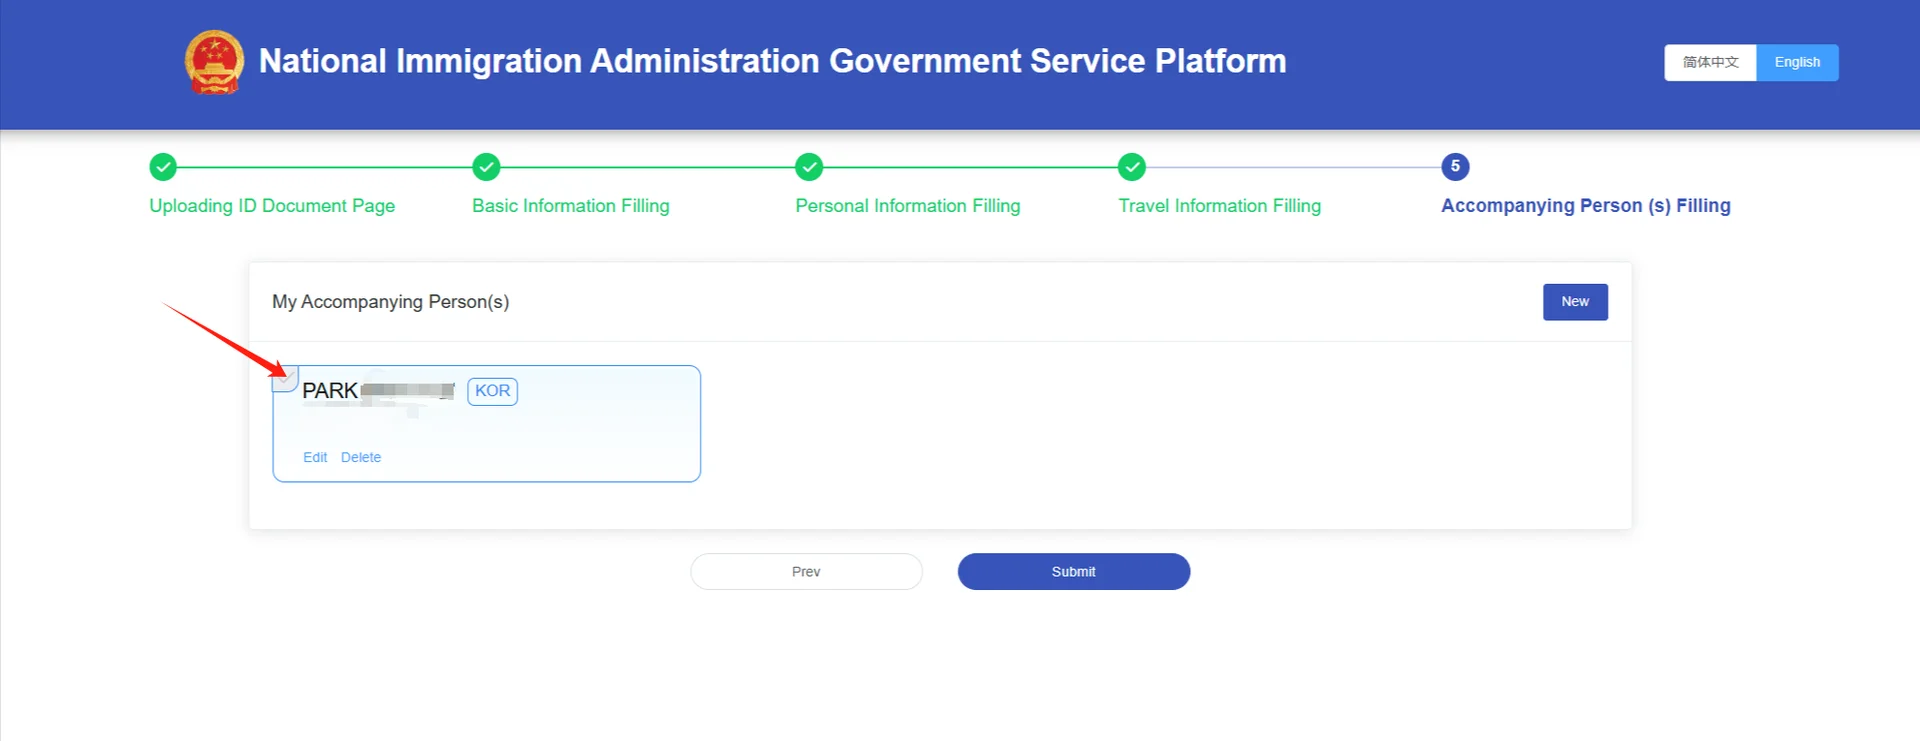Click the Personal Information Filling step checkmark
This screenshot has width=1920, height=741.
click(x=809, y=167)
